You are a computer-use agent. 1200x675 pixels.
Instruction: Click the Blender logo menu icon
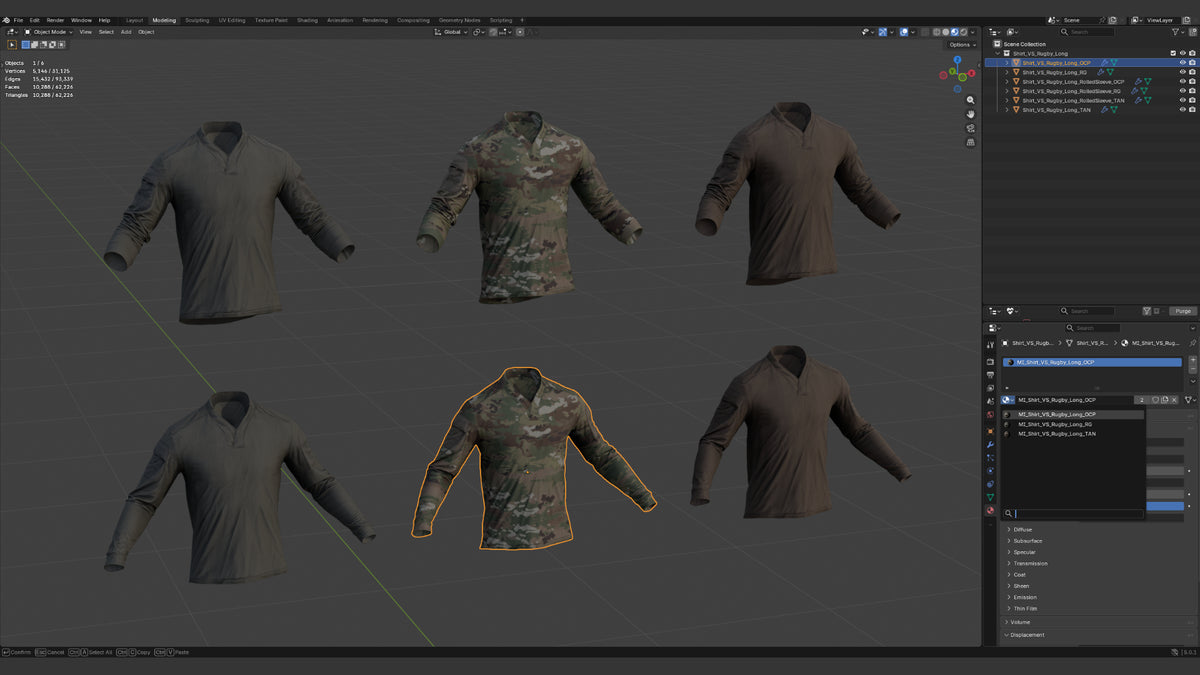click(x=7, y=20)
